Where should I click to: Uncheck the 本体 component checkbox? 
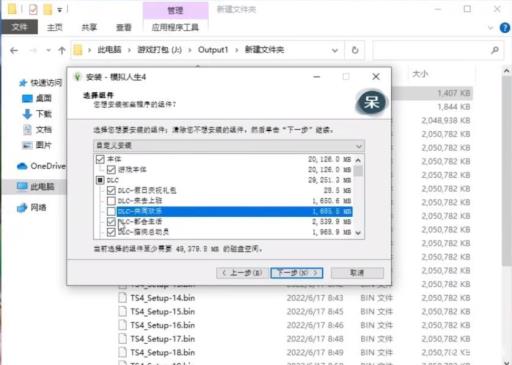[100, 159]
